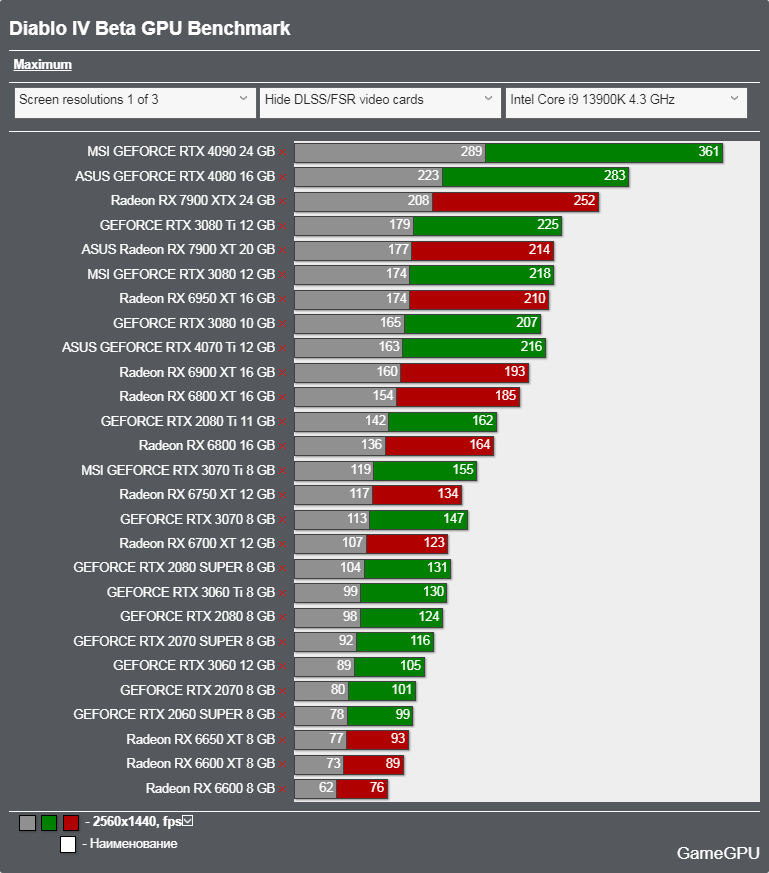Remove GEFORCE RTX 2070 8 GB via x
This screenshot has height=873, width=769.
coord(283,691)
